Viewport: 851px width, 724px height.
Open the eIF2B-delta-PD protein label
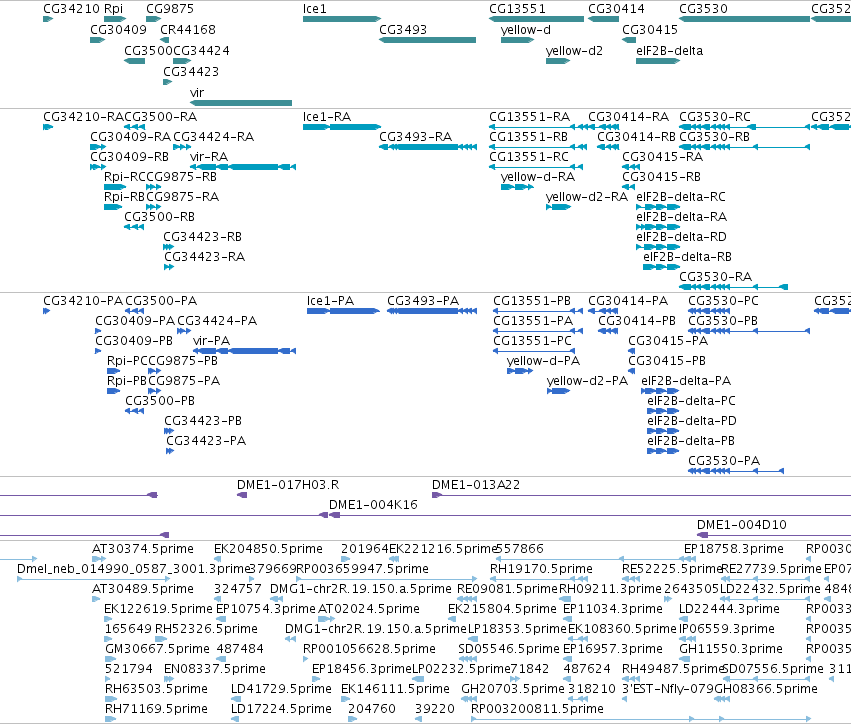pos(692,421)
